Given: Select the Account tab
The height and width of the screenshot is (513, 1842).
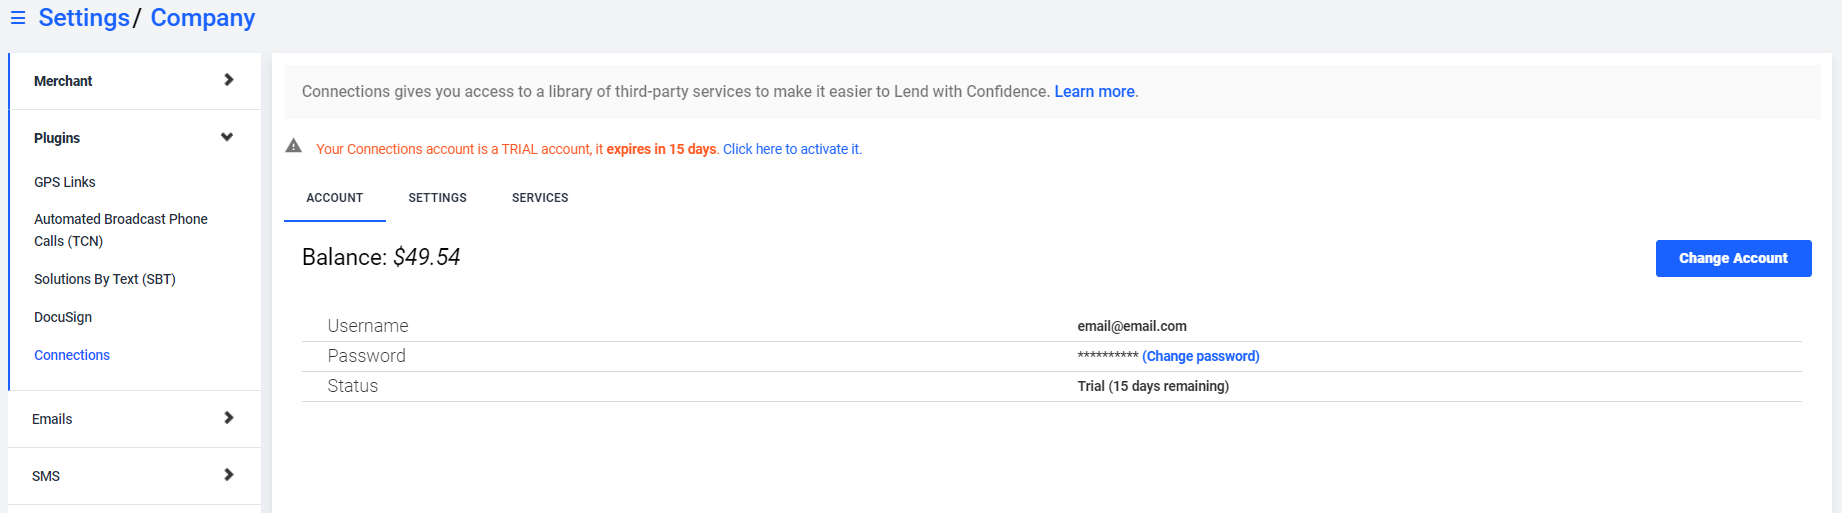Looking at the screenshot, I should click(x=335, y=198).
